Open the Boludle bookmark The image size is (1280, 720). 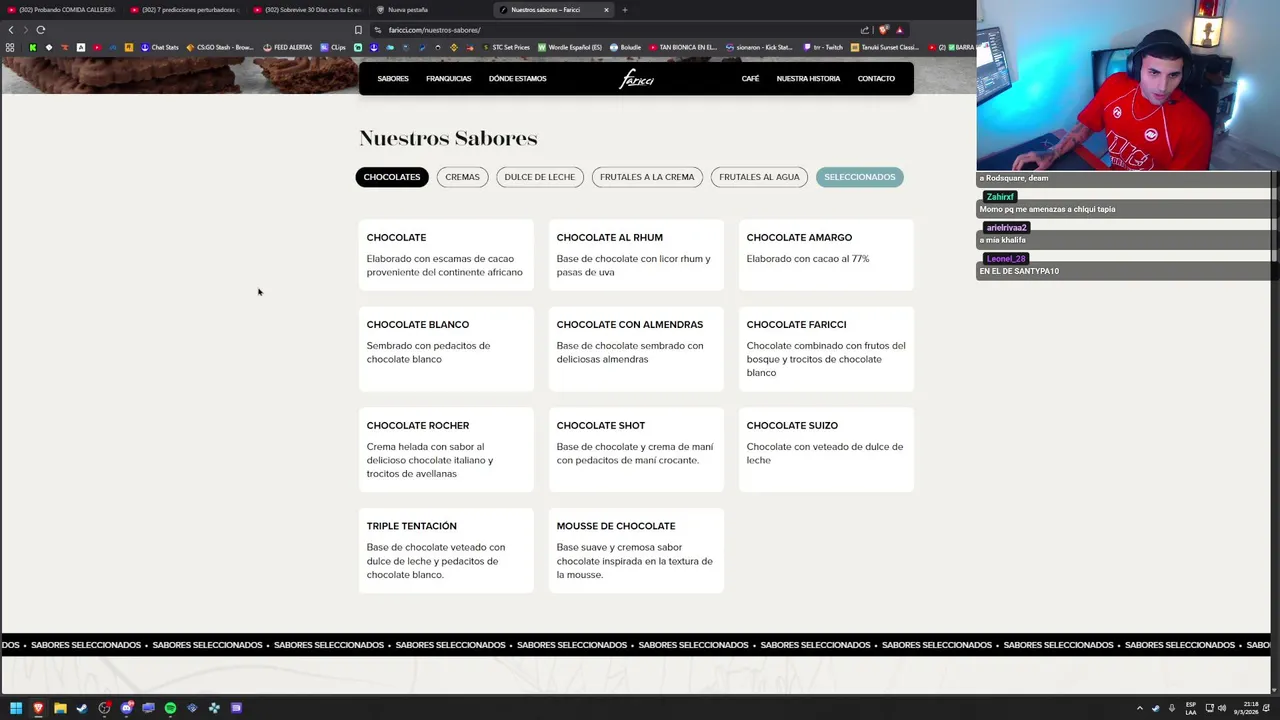pos(625,47)
